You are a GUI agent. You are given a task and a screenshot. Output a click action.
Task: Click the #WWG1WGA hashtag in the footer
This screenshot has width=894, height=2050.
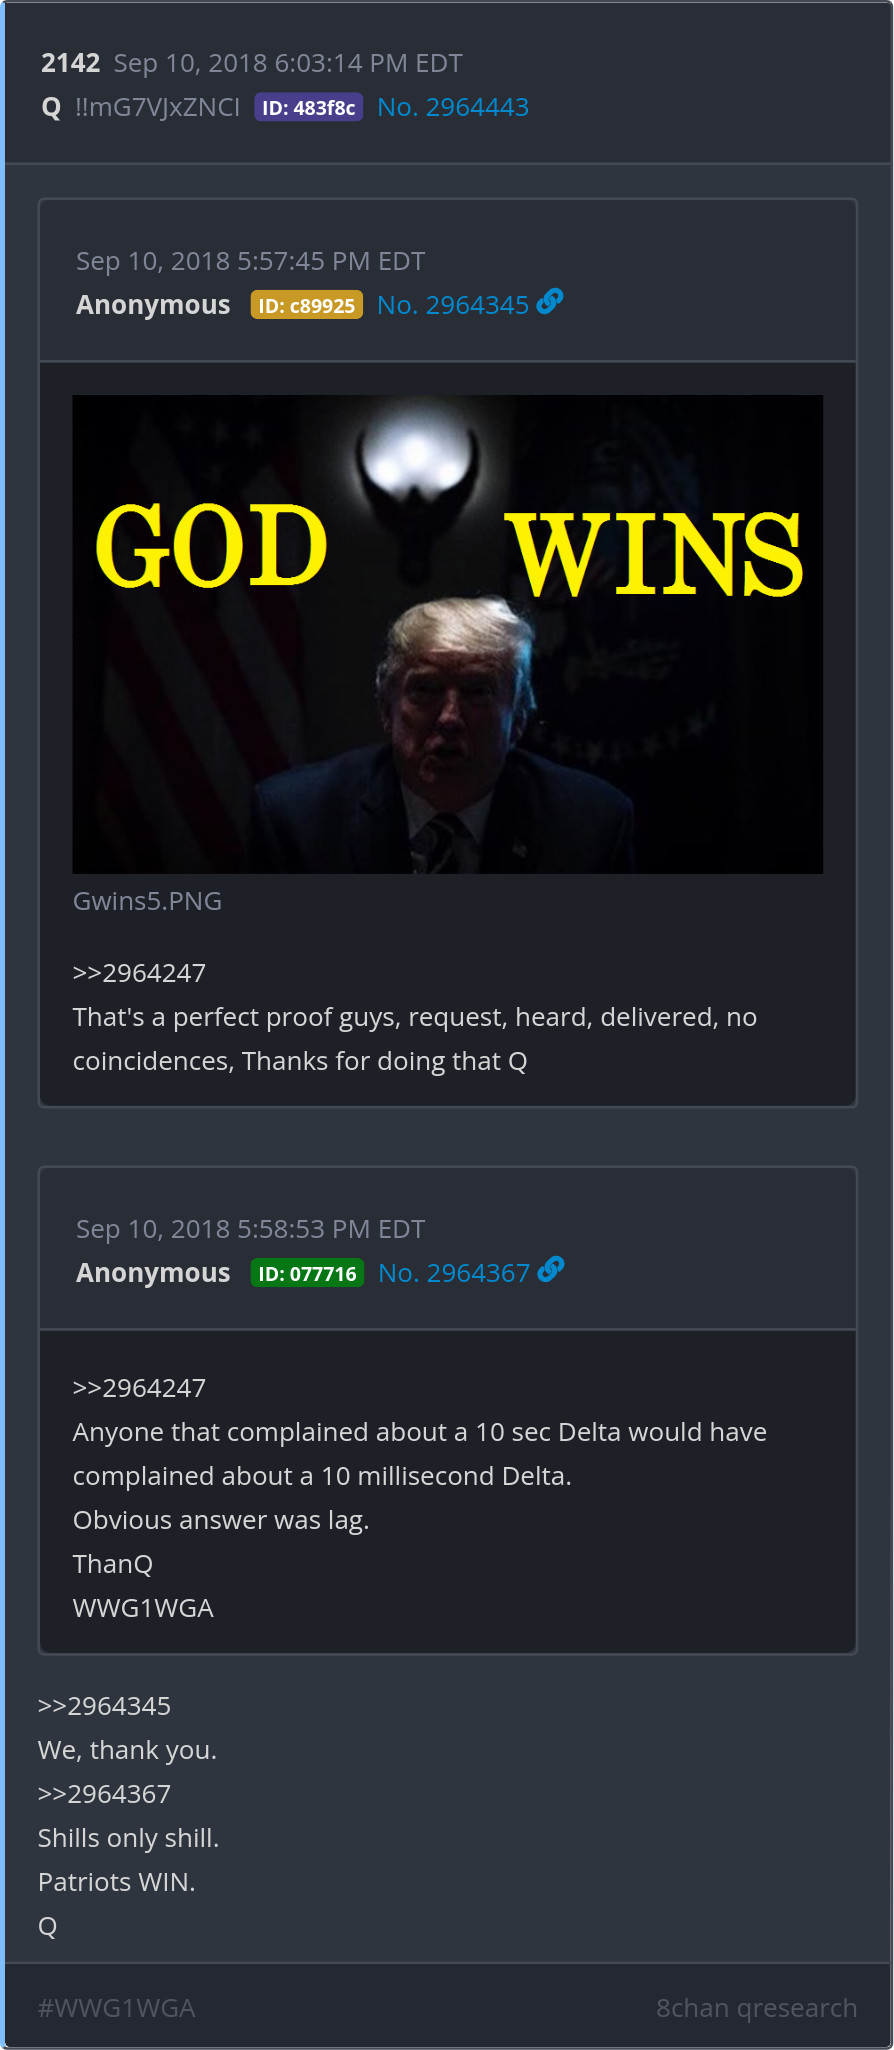tap(116, 2008)
